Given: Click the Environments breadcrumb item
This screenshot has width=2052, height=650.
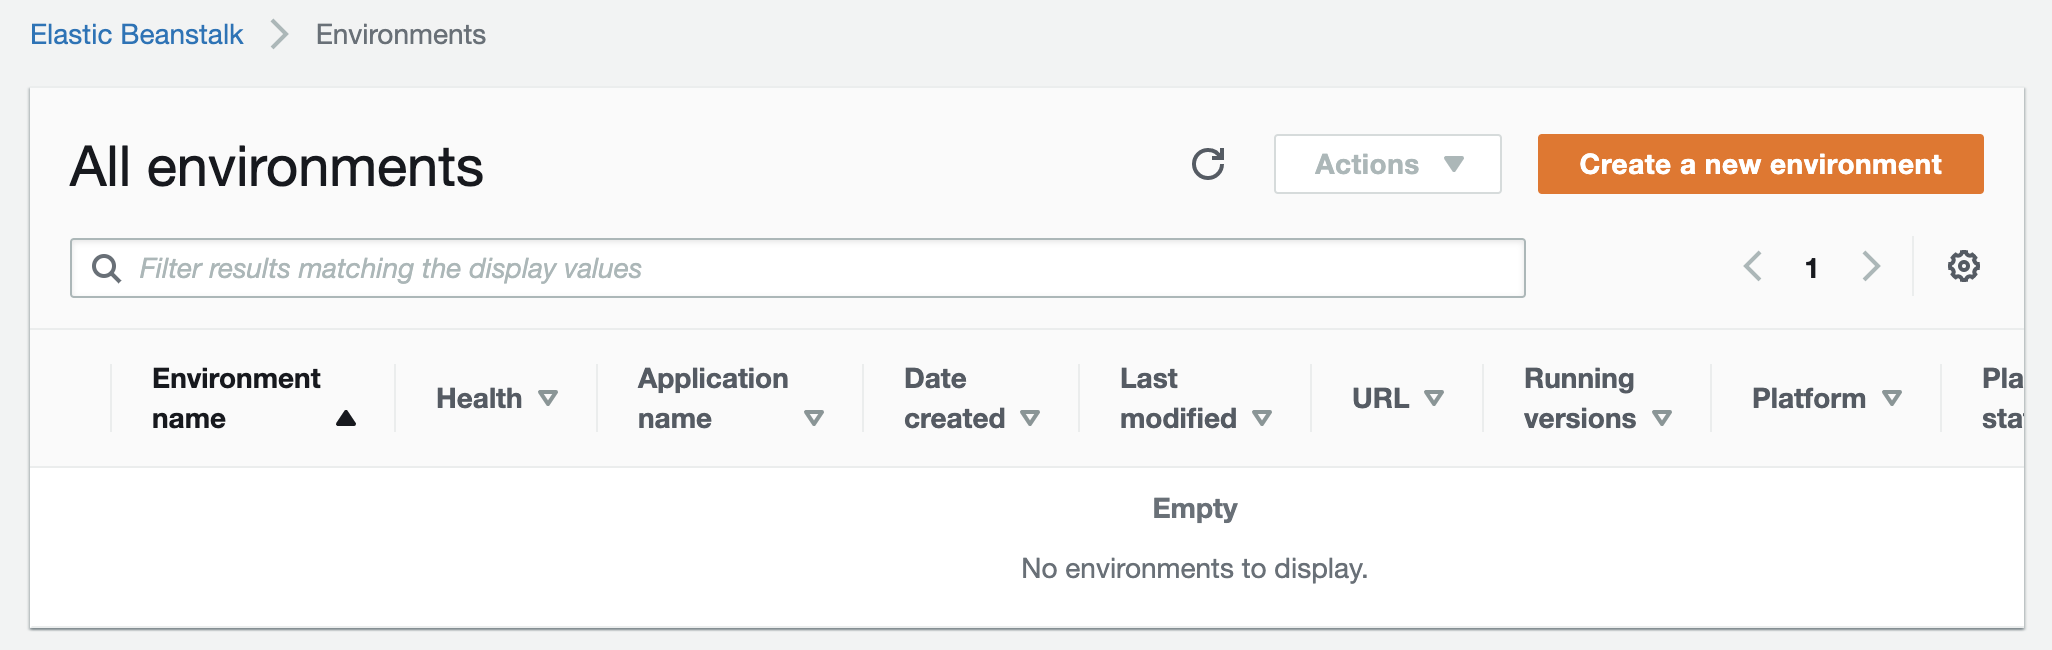Looking at the screenshot, I should pos(401,35).
